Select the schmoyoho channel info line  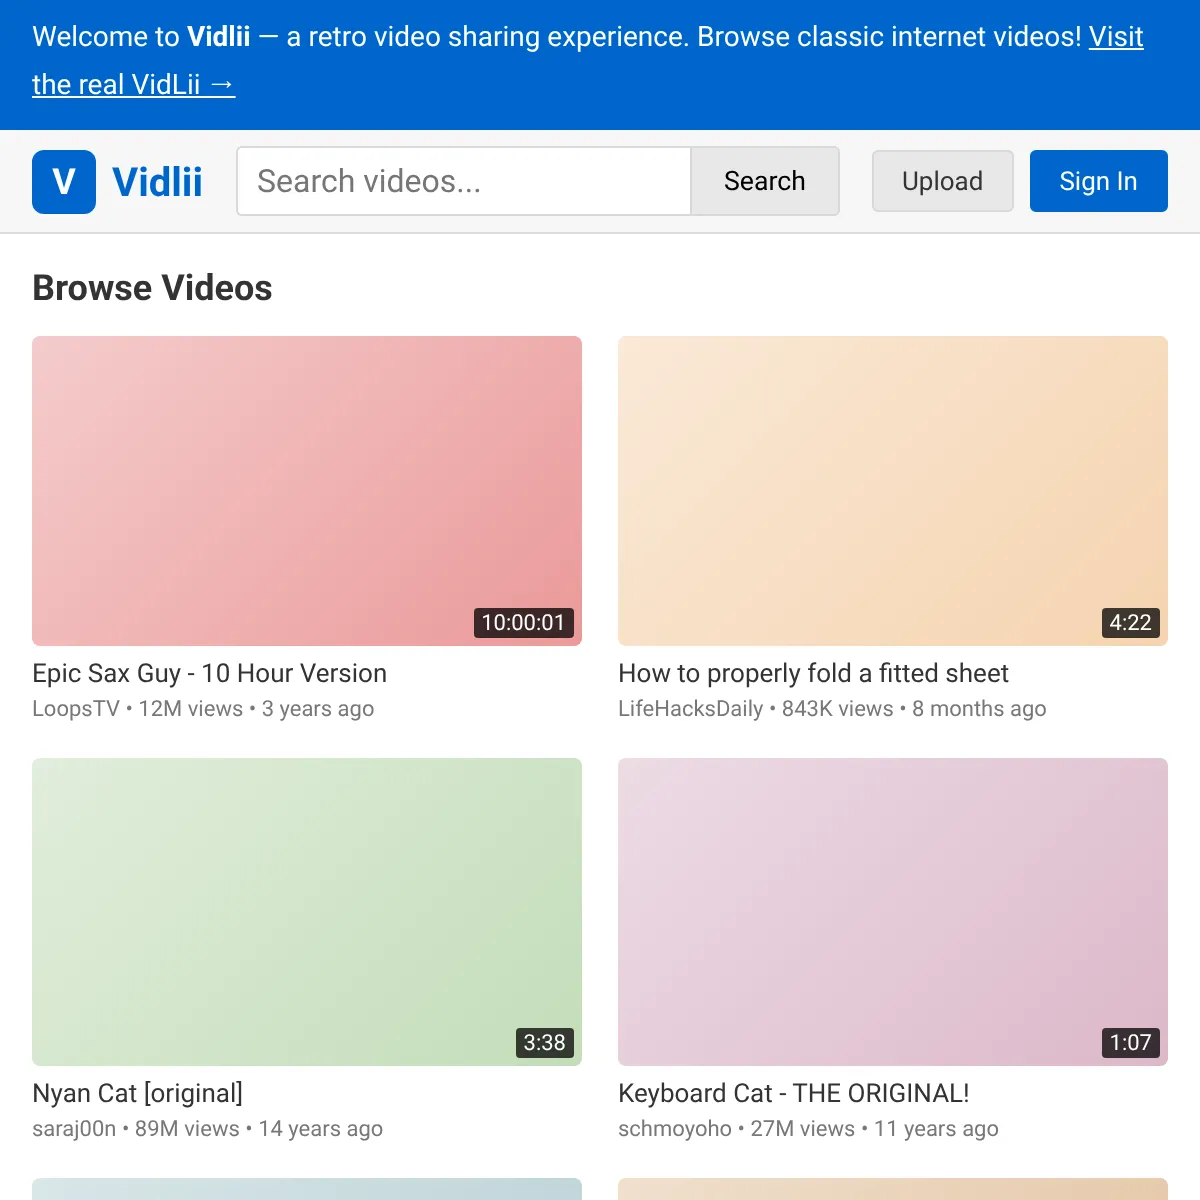click(x=808, y=1129)
